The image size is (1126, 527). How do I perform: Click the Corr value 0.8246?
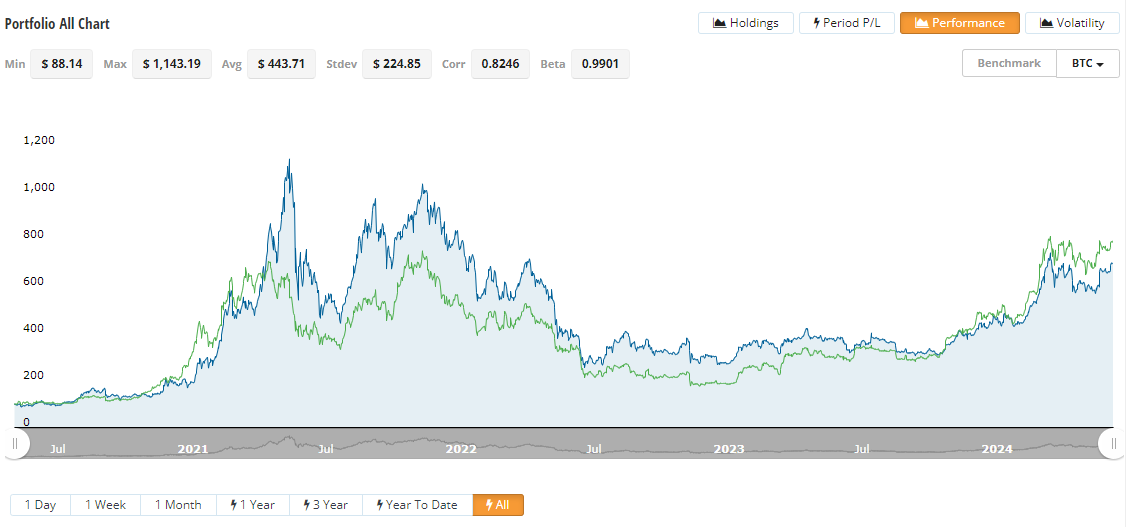(x=501, y=64)
